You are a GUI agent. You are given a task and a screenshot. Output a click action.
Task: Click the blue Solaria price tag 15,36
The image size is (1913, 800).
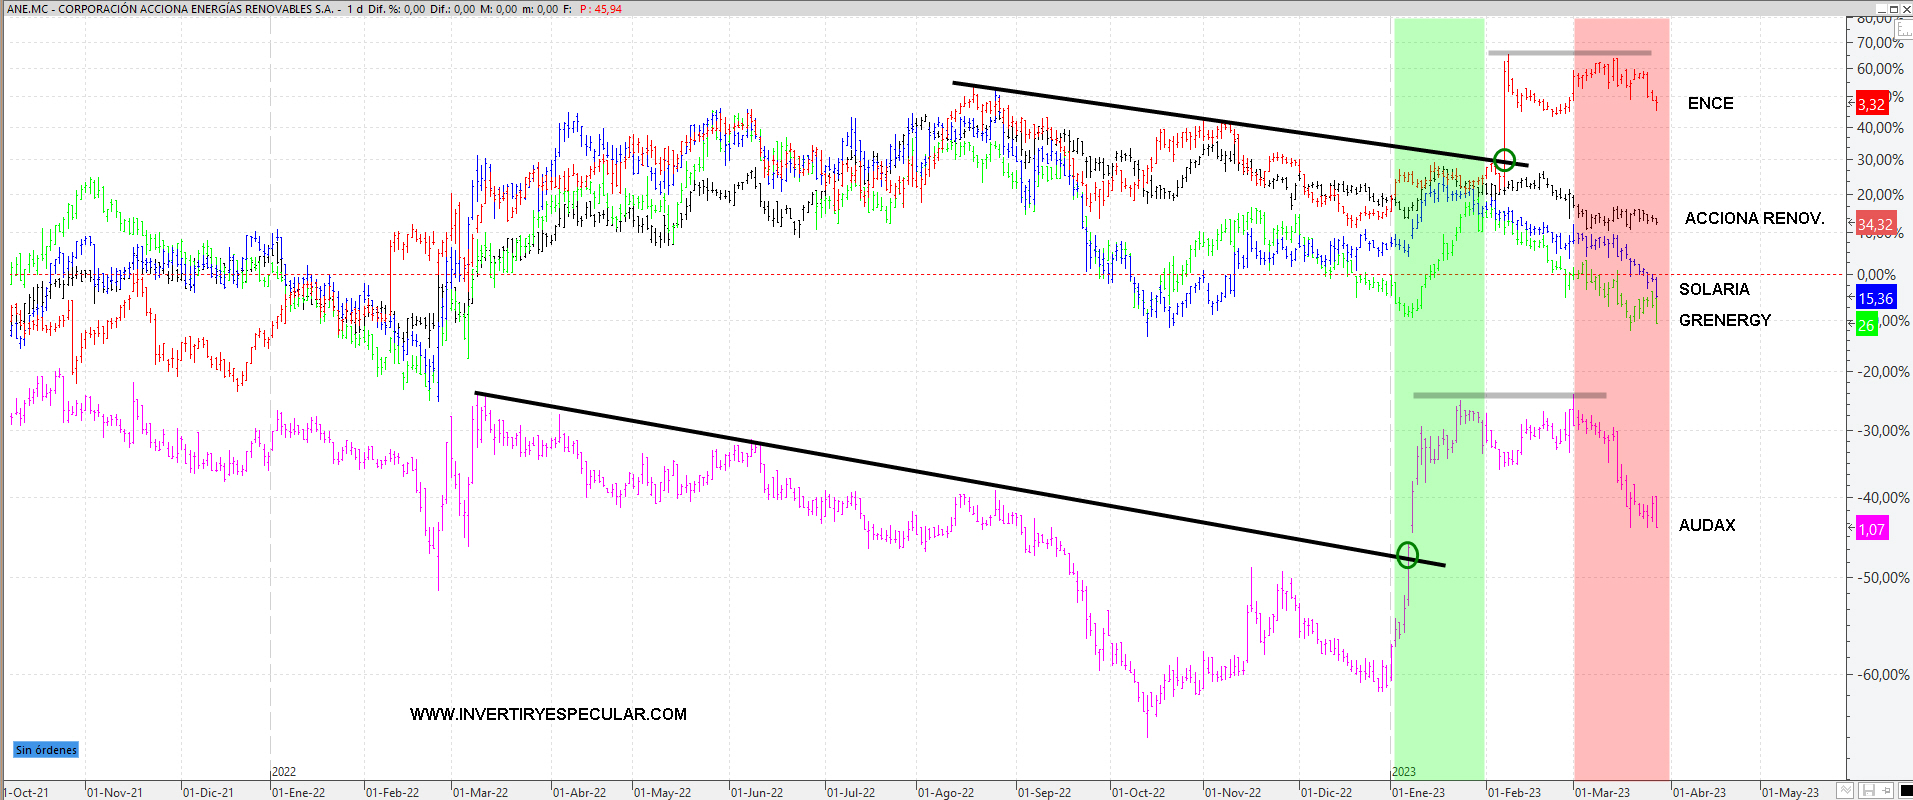click(x=1875, y=298)
